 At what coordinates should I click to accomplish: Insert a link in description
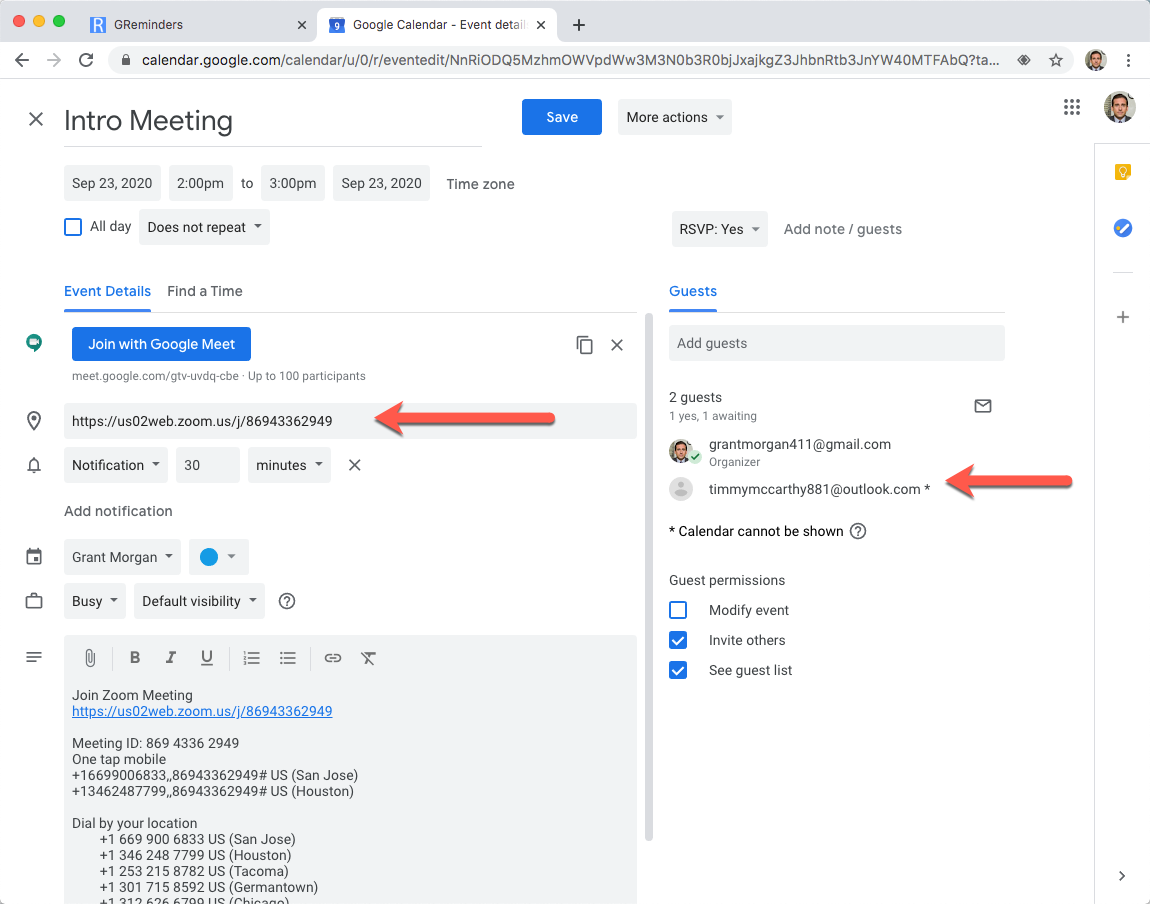click(x=332, y=658)
